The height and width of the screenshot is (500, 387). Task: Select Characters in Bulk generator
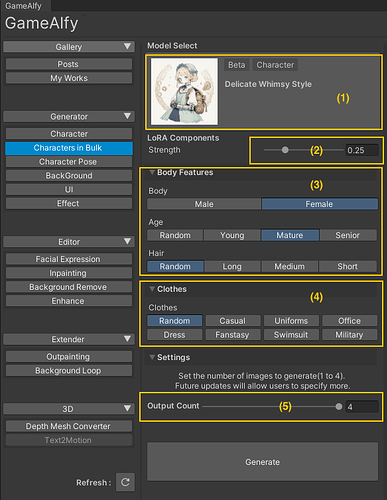[69, 148]
